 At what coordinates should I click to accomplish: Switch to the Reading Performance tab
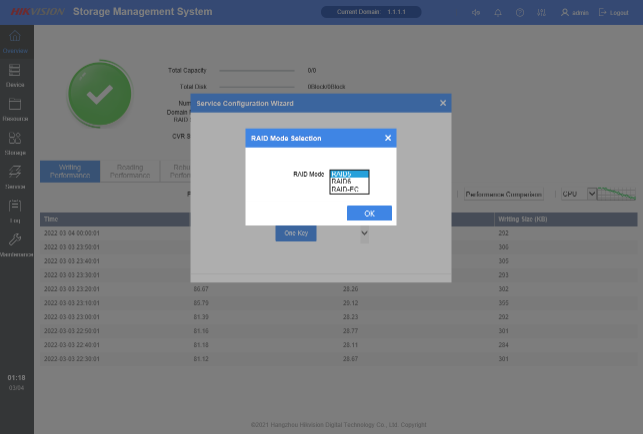coord(129,172)
